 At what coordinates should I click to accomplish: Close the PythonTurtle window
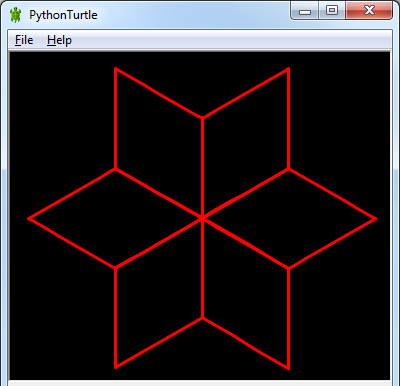tap(369, 10)
